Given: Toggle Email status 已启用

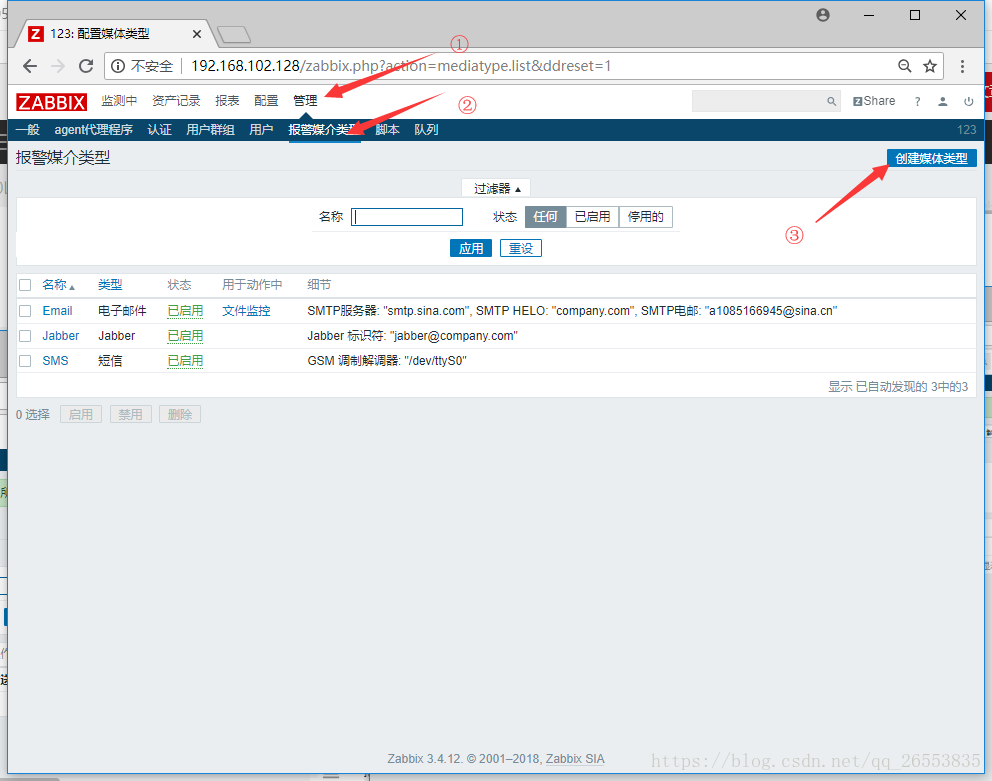Looking at the screenshot, I should [x=185, y=311].
